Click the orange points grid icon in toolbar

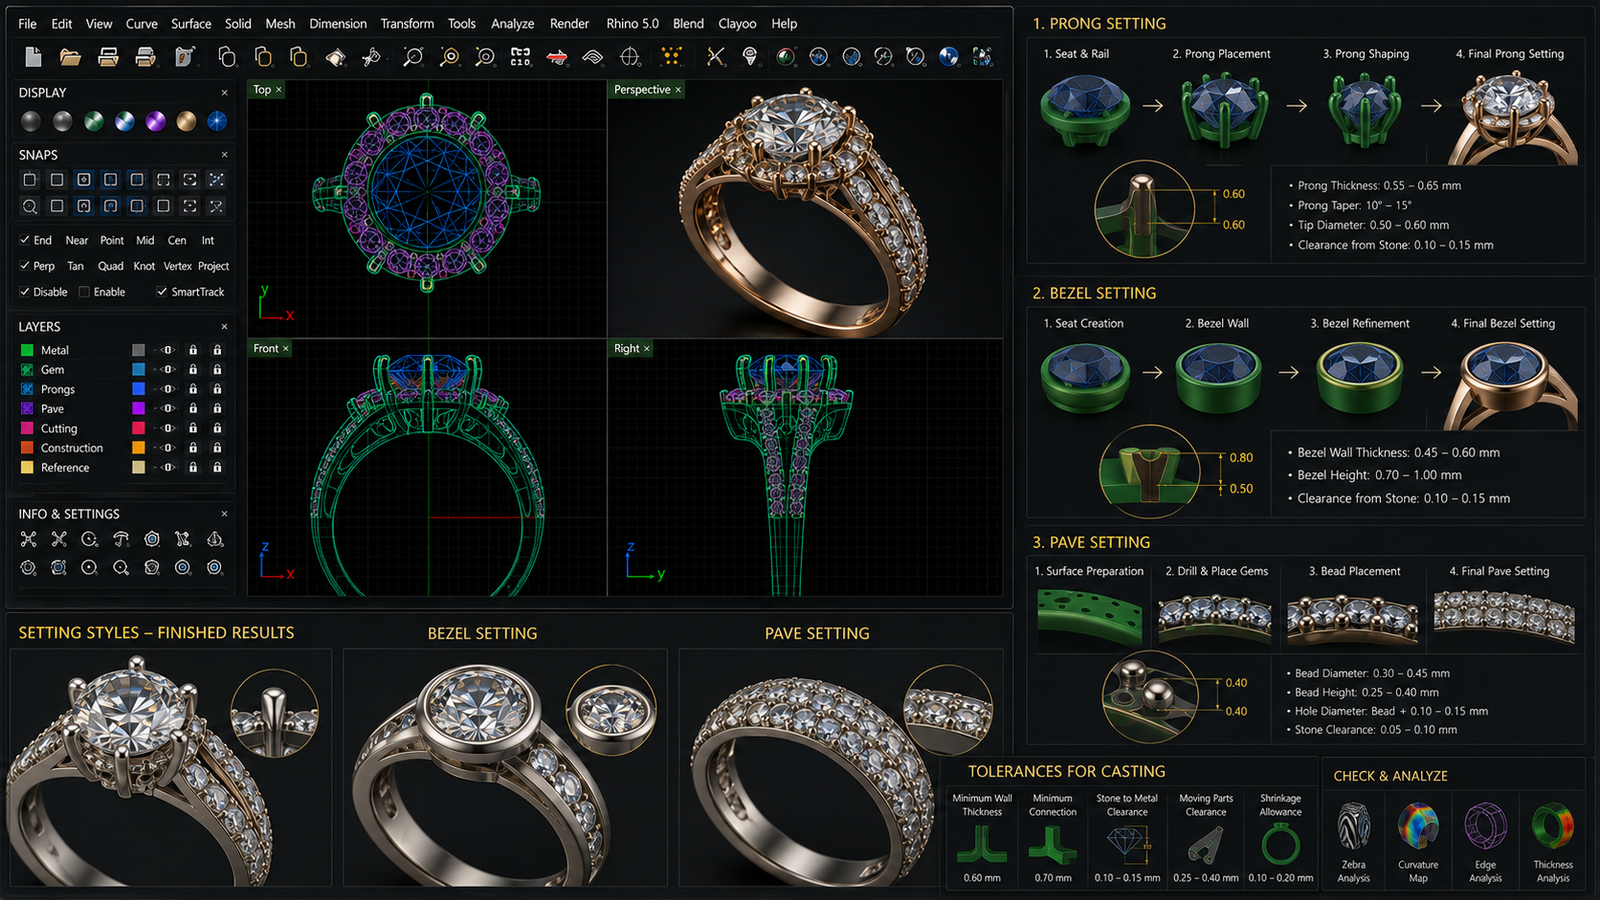(671, 57)
